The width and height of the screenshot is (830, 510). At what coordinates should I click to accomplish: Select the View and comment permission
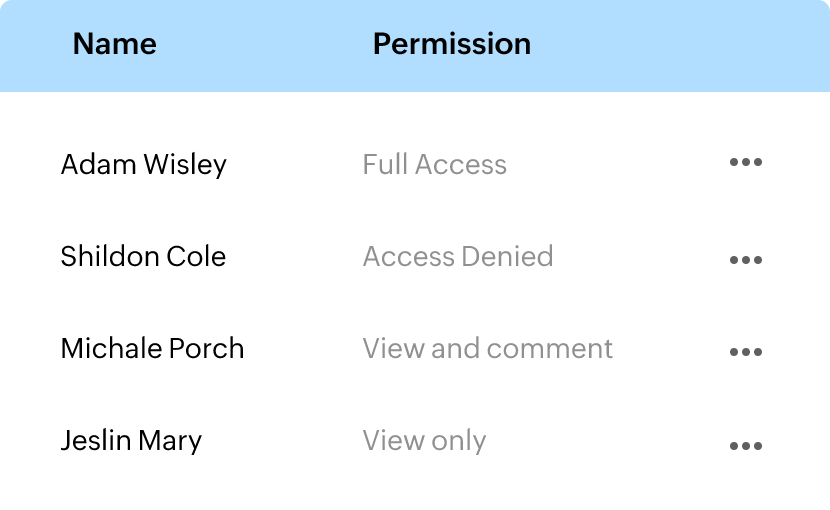tap(487, 348)
